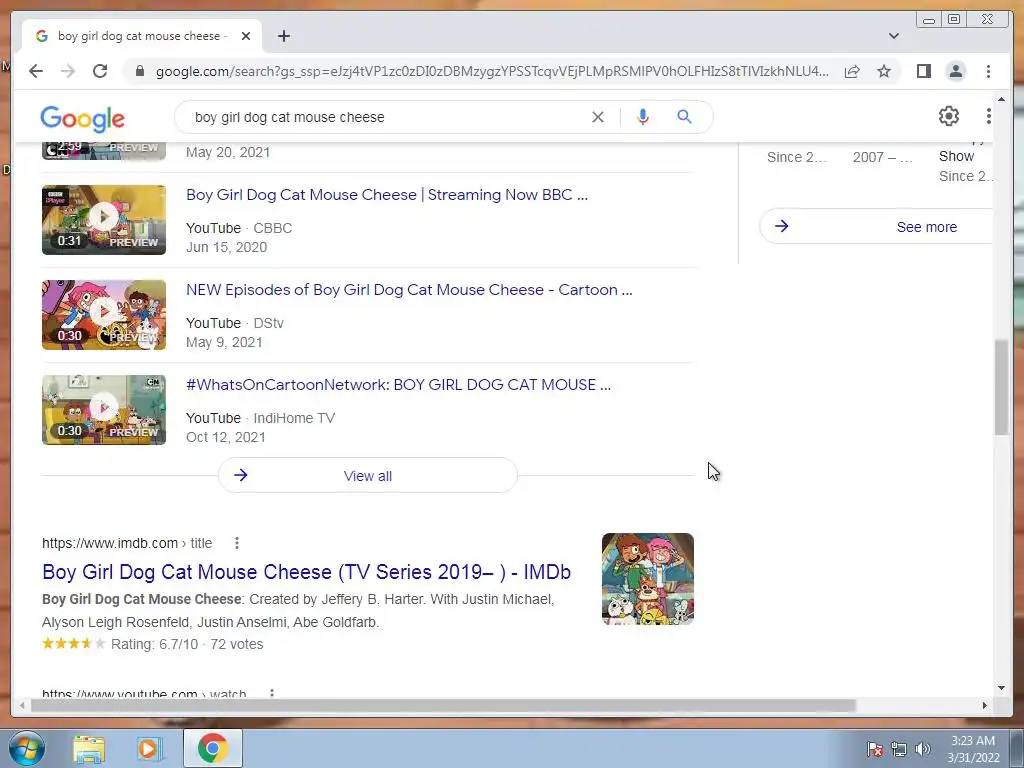Click scroll right arrow at bottom
This screenshot has height=768, width=1024.
[x=985, y=705]
